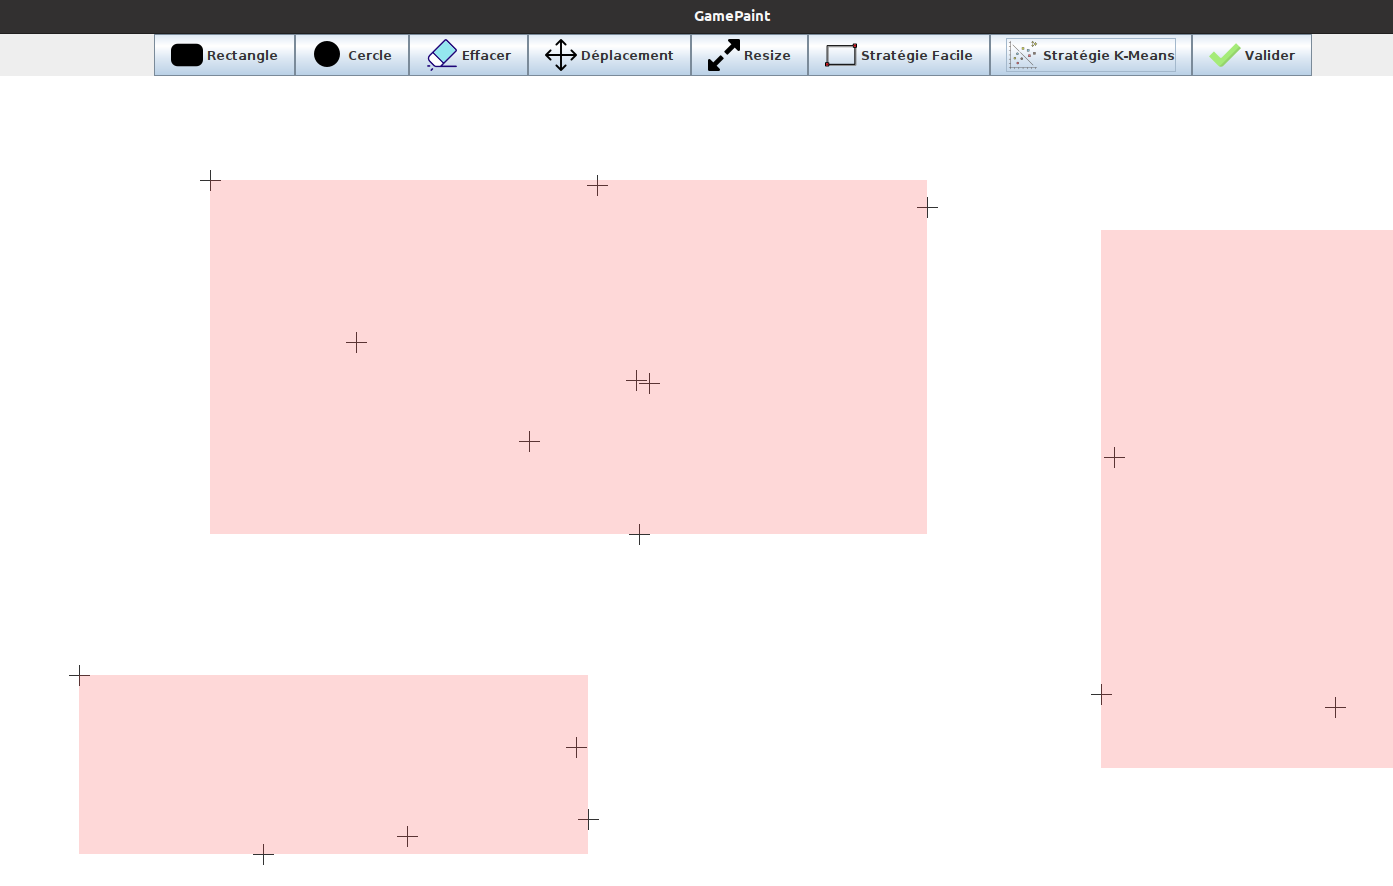Click cross marker at bottom-left rectangle's top-left corner

click(x=79, y=676)
